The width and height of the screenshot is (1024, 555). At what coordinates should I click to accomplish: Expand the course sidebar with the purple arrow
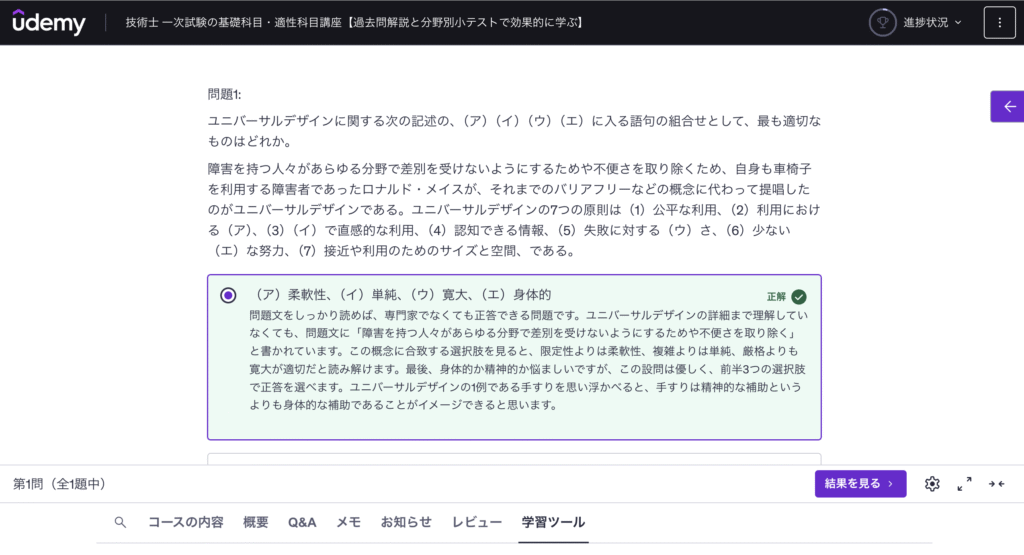click(x=1008, y=106)
